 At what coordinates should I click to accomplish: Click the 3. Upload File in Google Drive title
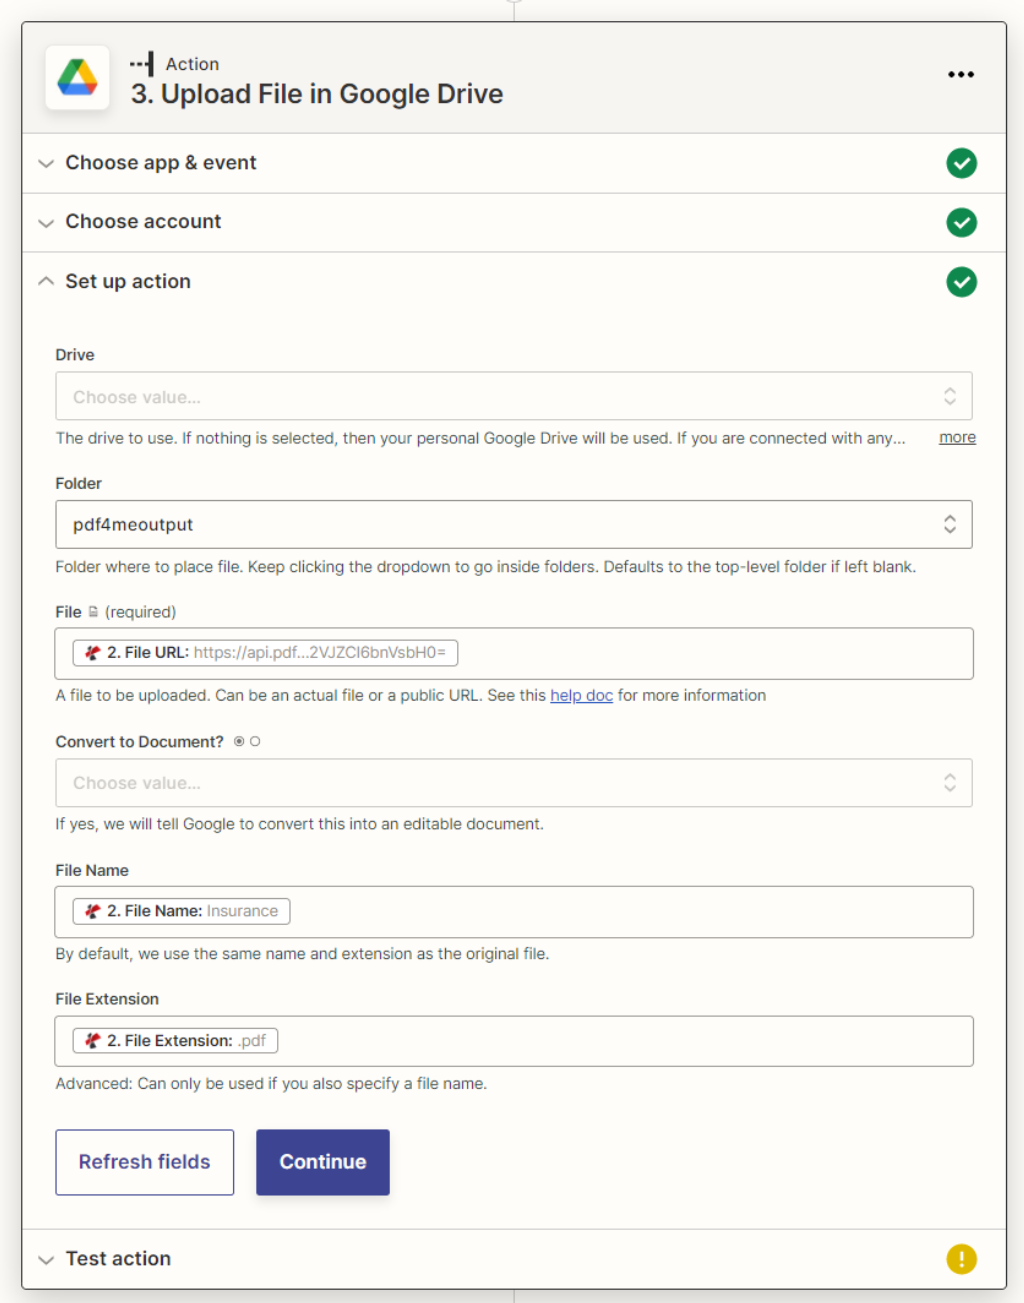pos(317,94)
